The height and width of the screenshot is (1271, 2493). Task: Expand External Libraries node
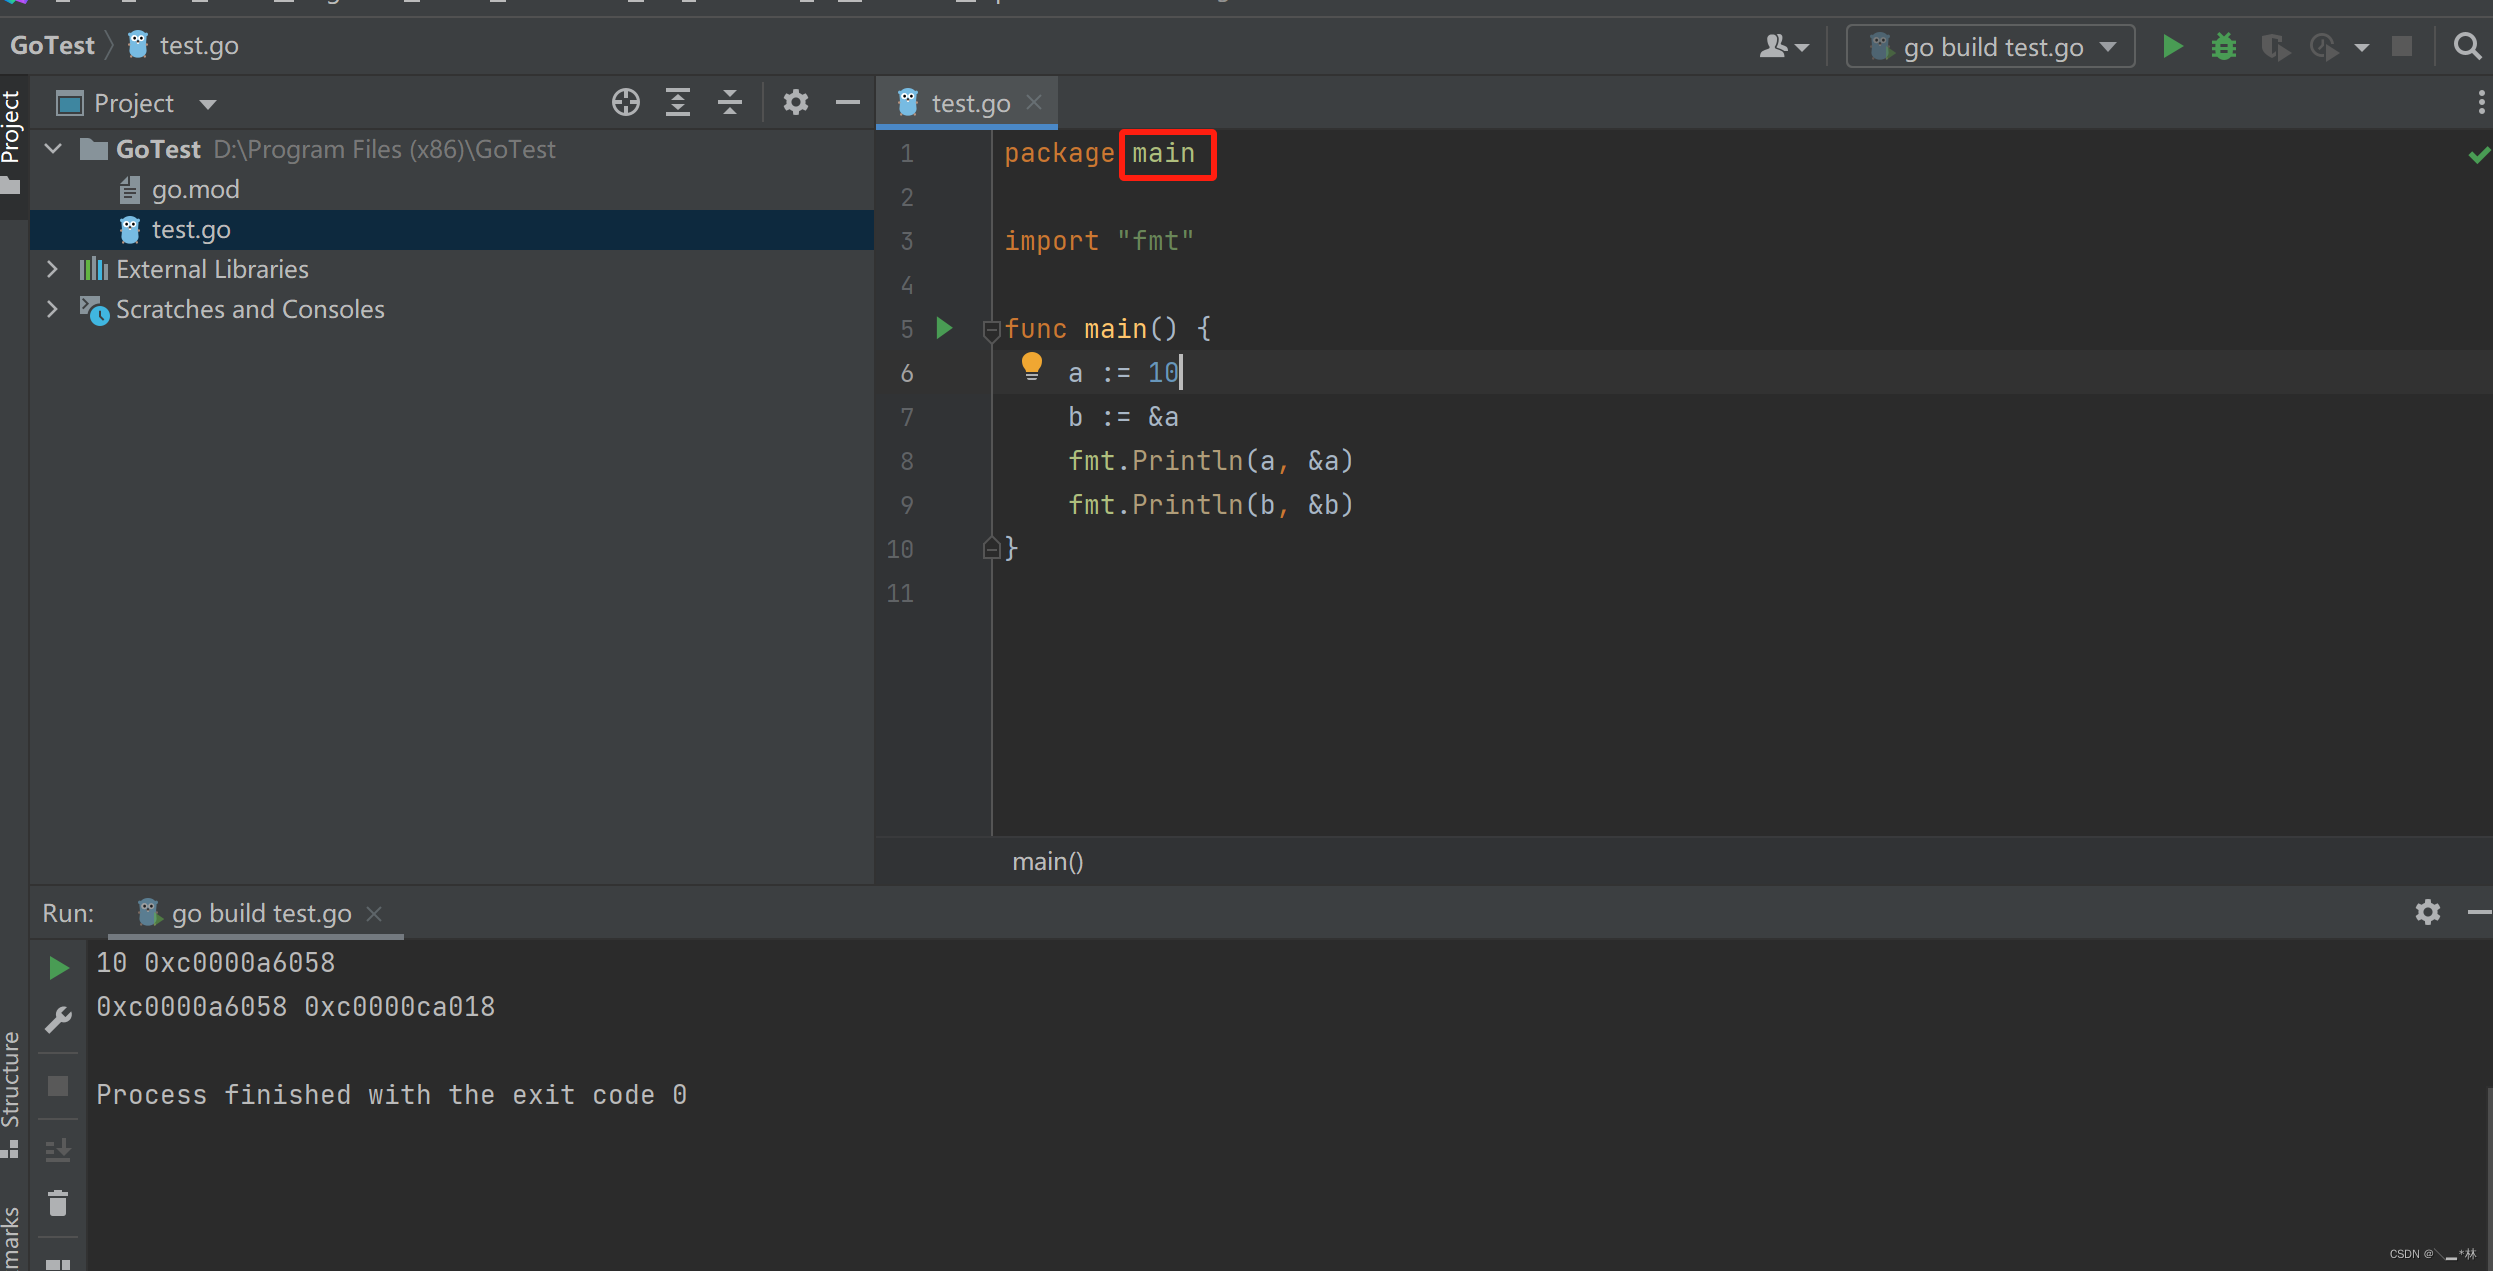tap(53, 269)
